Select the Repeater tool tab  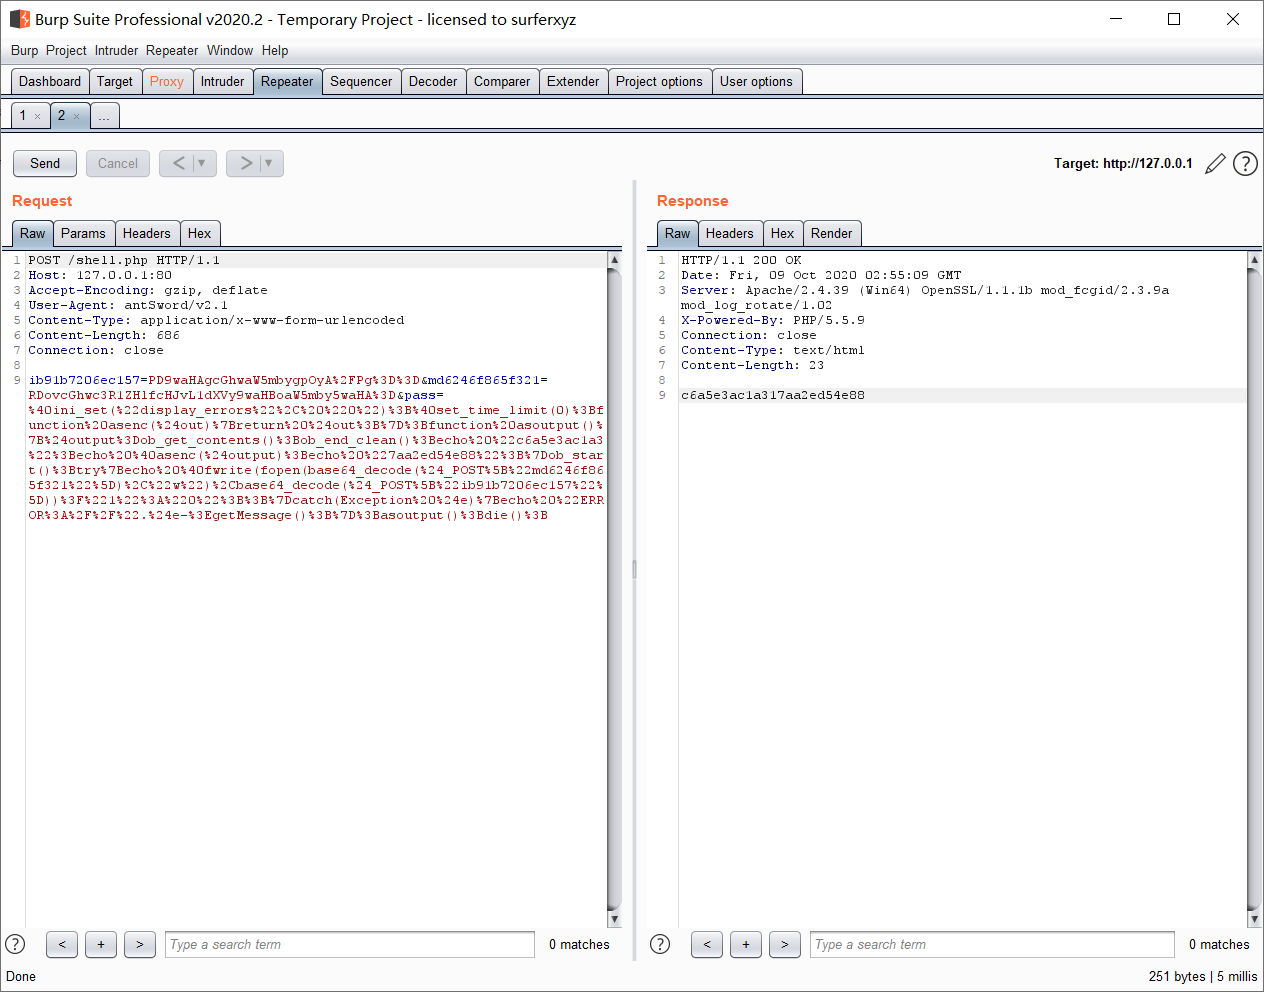click(287, 82)
